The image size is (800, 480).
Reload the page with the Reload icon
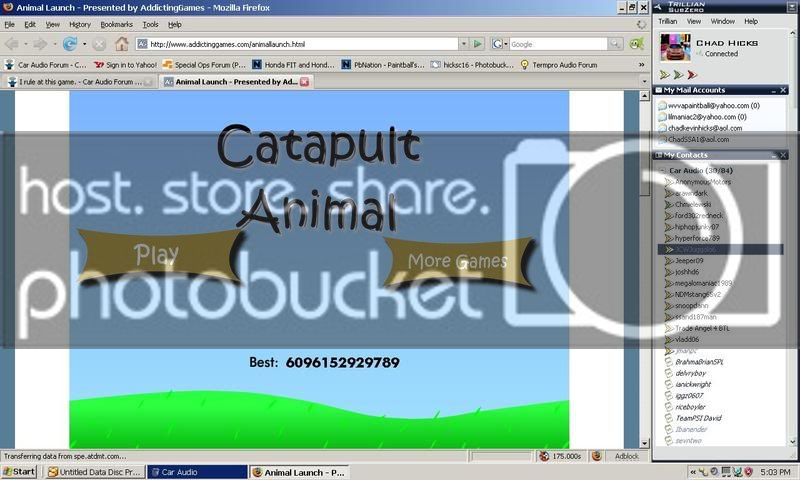pyautogui.click(x=69, y=44)
